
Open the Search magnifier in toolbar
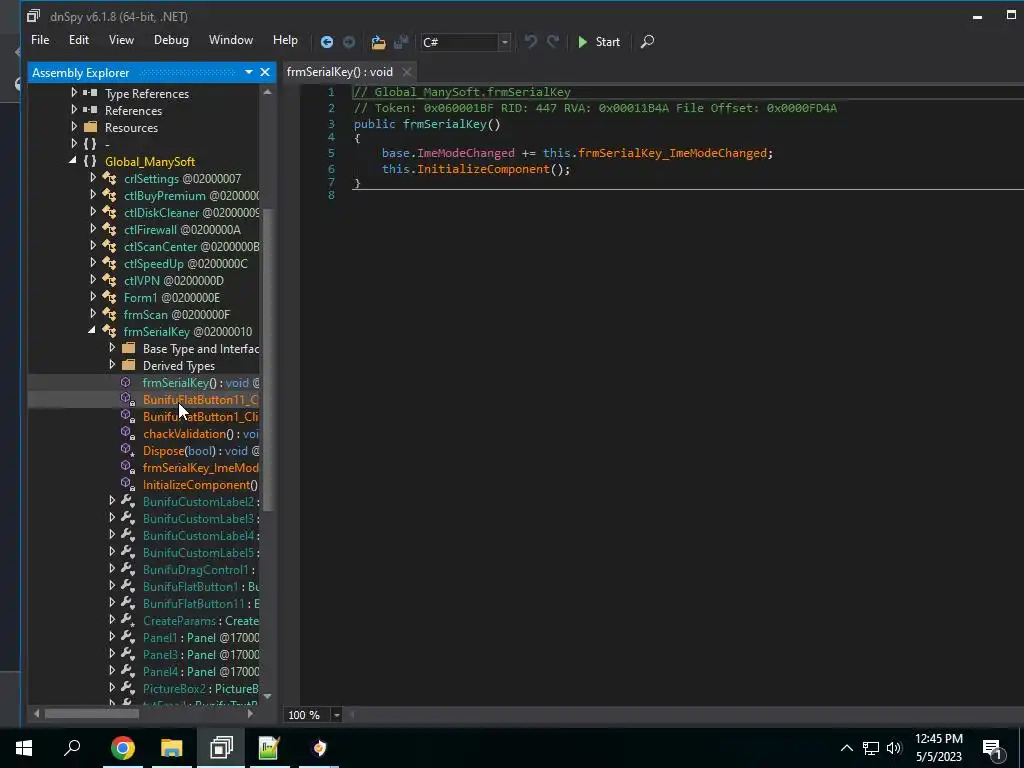(x=647, y=42)
